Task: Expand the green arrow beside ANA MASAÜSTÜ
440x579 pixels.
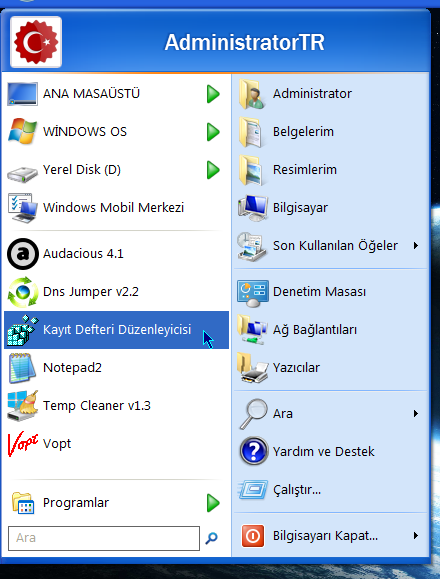Action: click(213, 94)
